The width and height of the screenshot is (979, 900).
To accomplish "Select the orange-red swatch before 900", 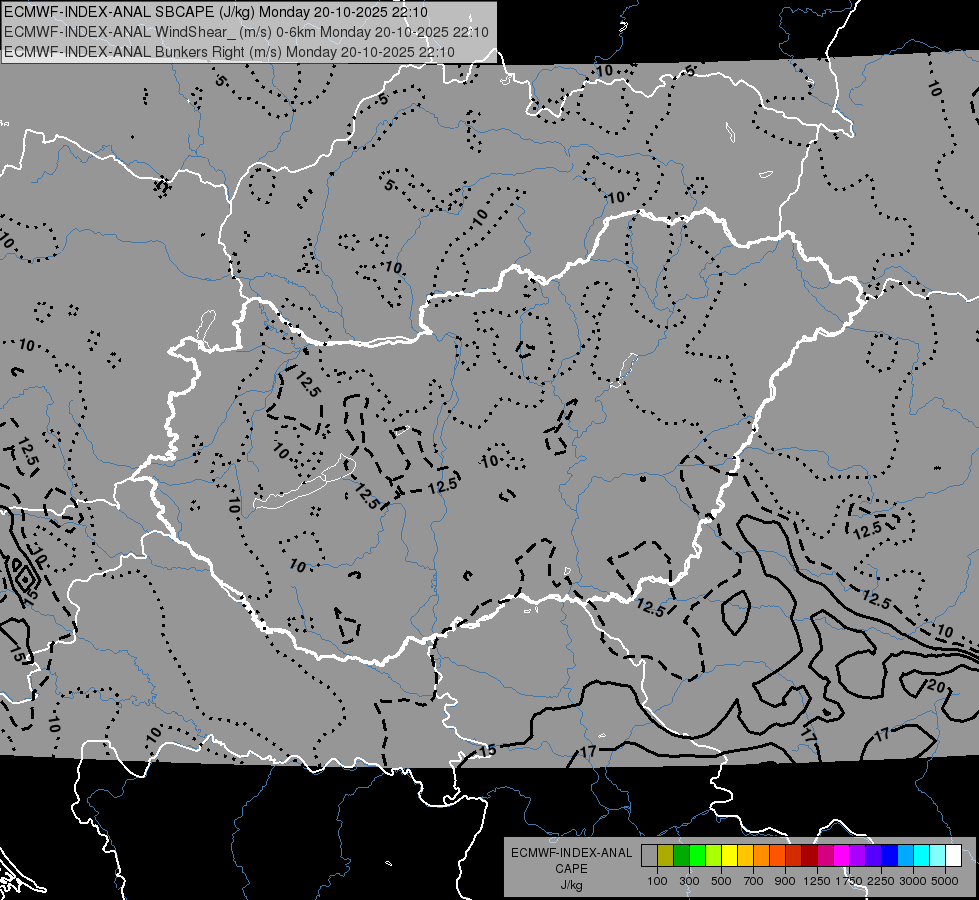I will (x=777, y=855).
